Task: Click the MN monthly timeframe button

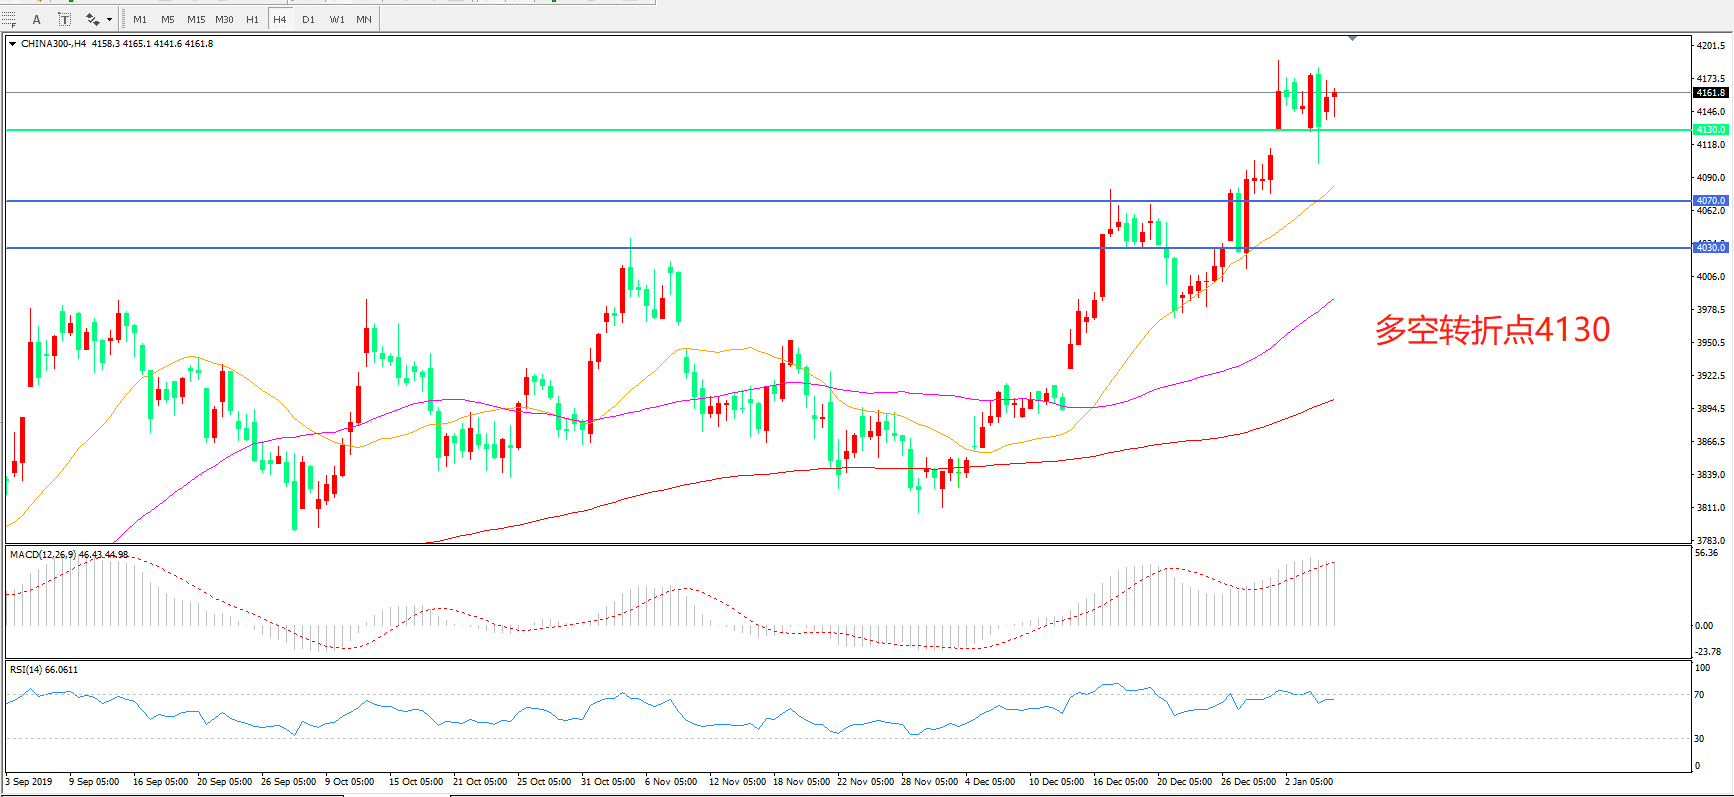Action: [364, 19]
